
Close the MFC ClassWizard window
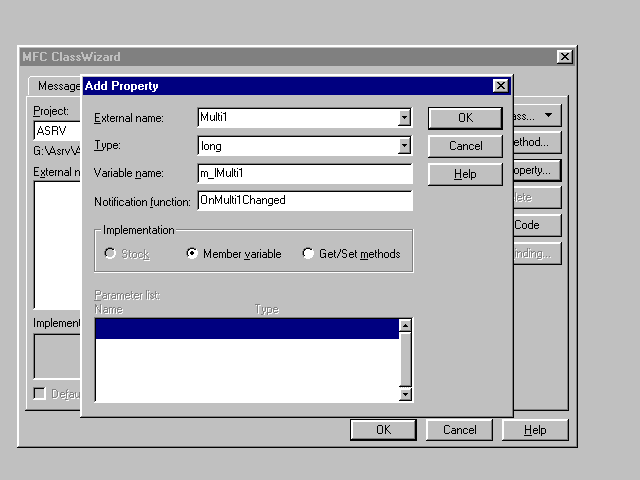[564, 57]
